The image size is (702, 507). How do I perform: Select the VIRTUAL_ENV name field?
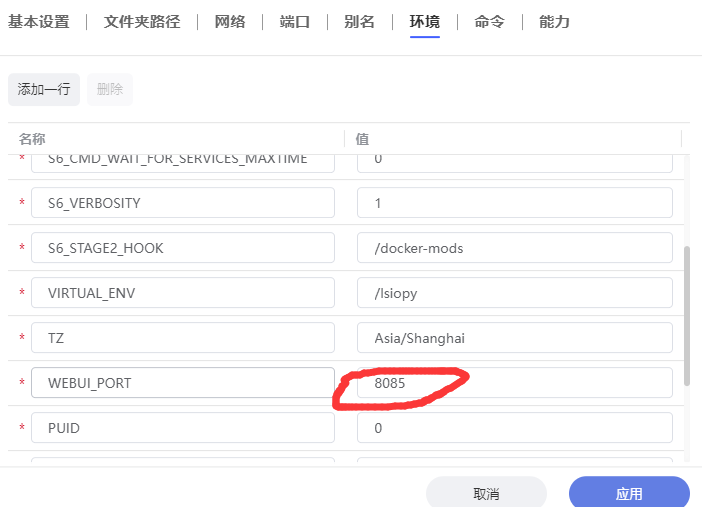[182, 293]
